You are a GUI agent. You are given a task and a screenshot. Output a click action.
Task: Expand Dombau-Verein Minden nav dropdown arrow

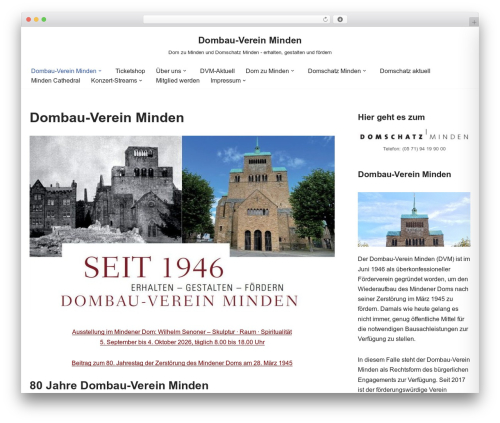point(100,71)
